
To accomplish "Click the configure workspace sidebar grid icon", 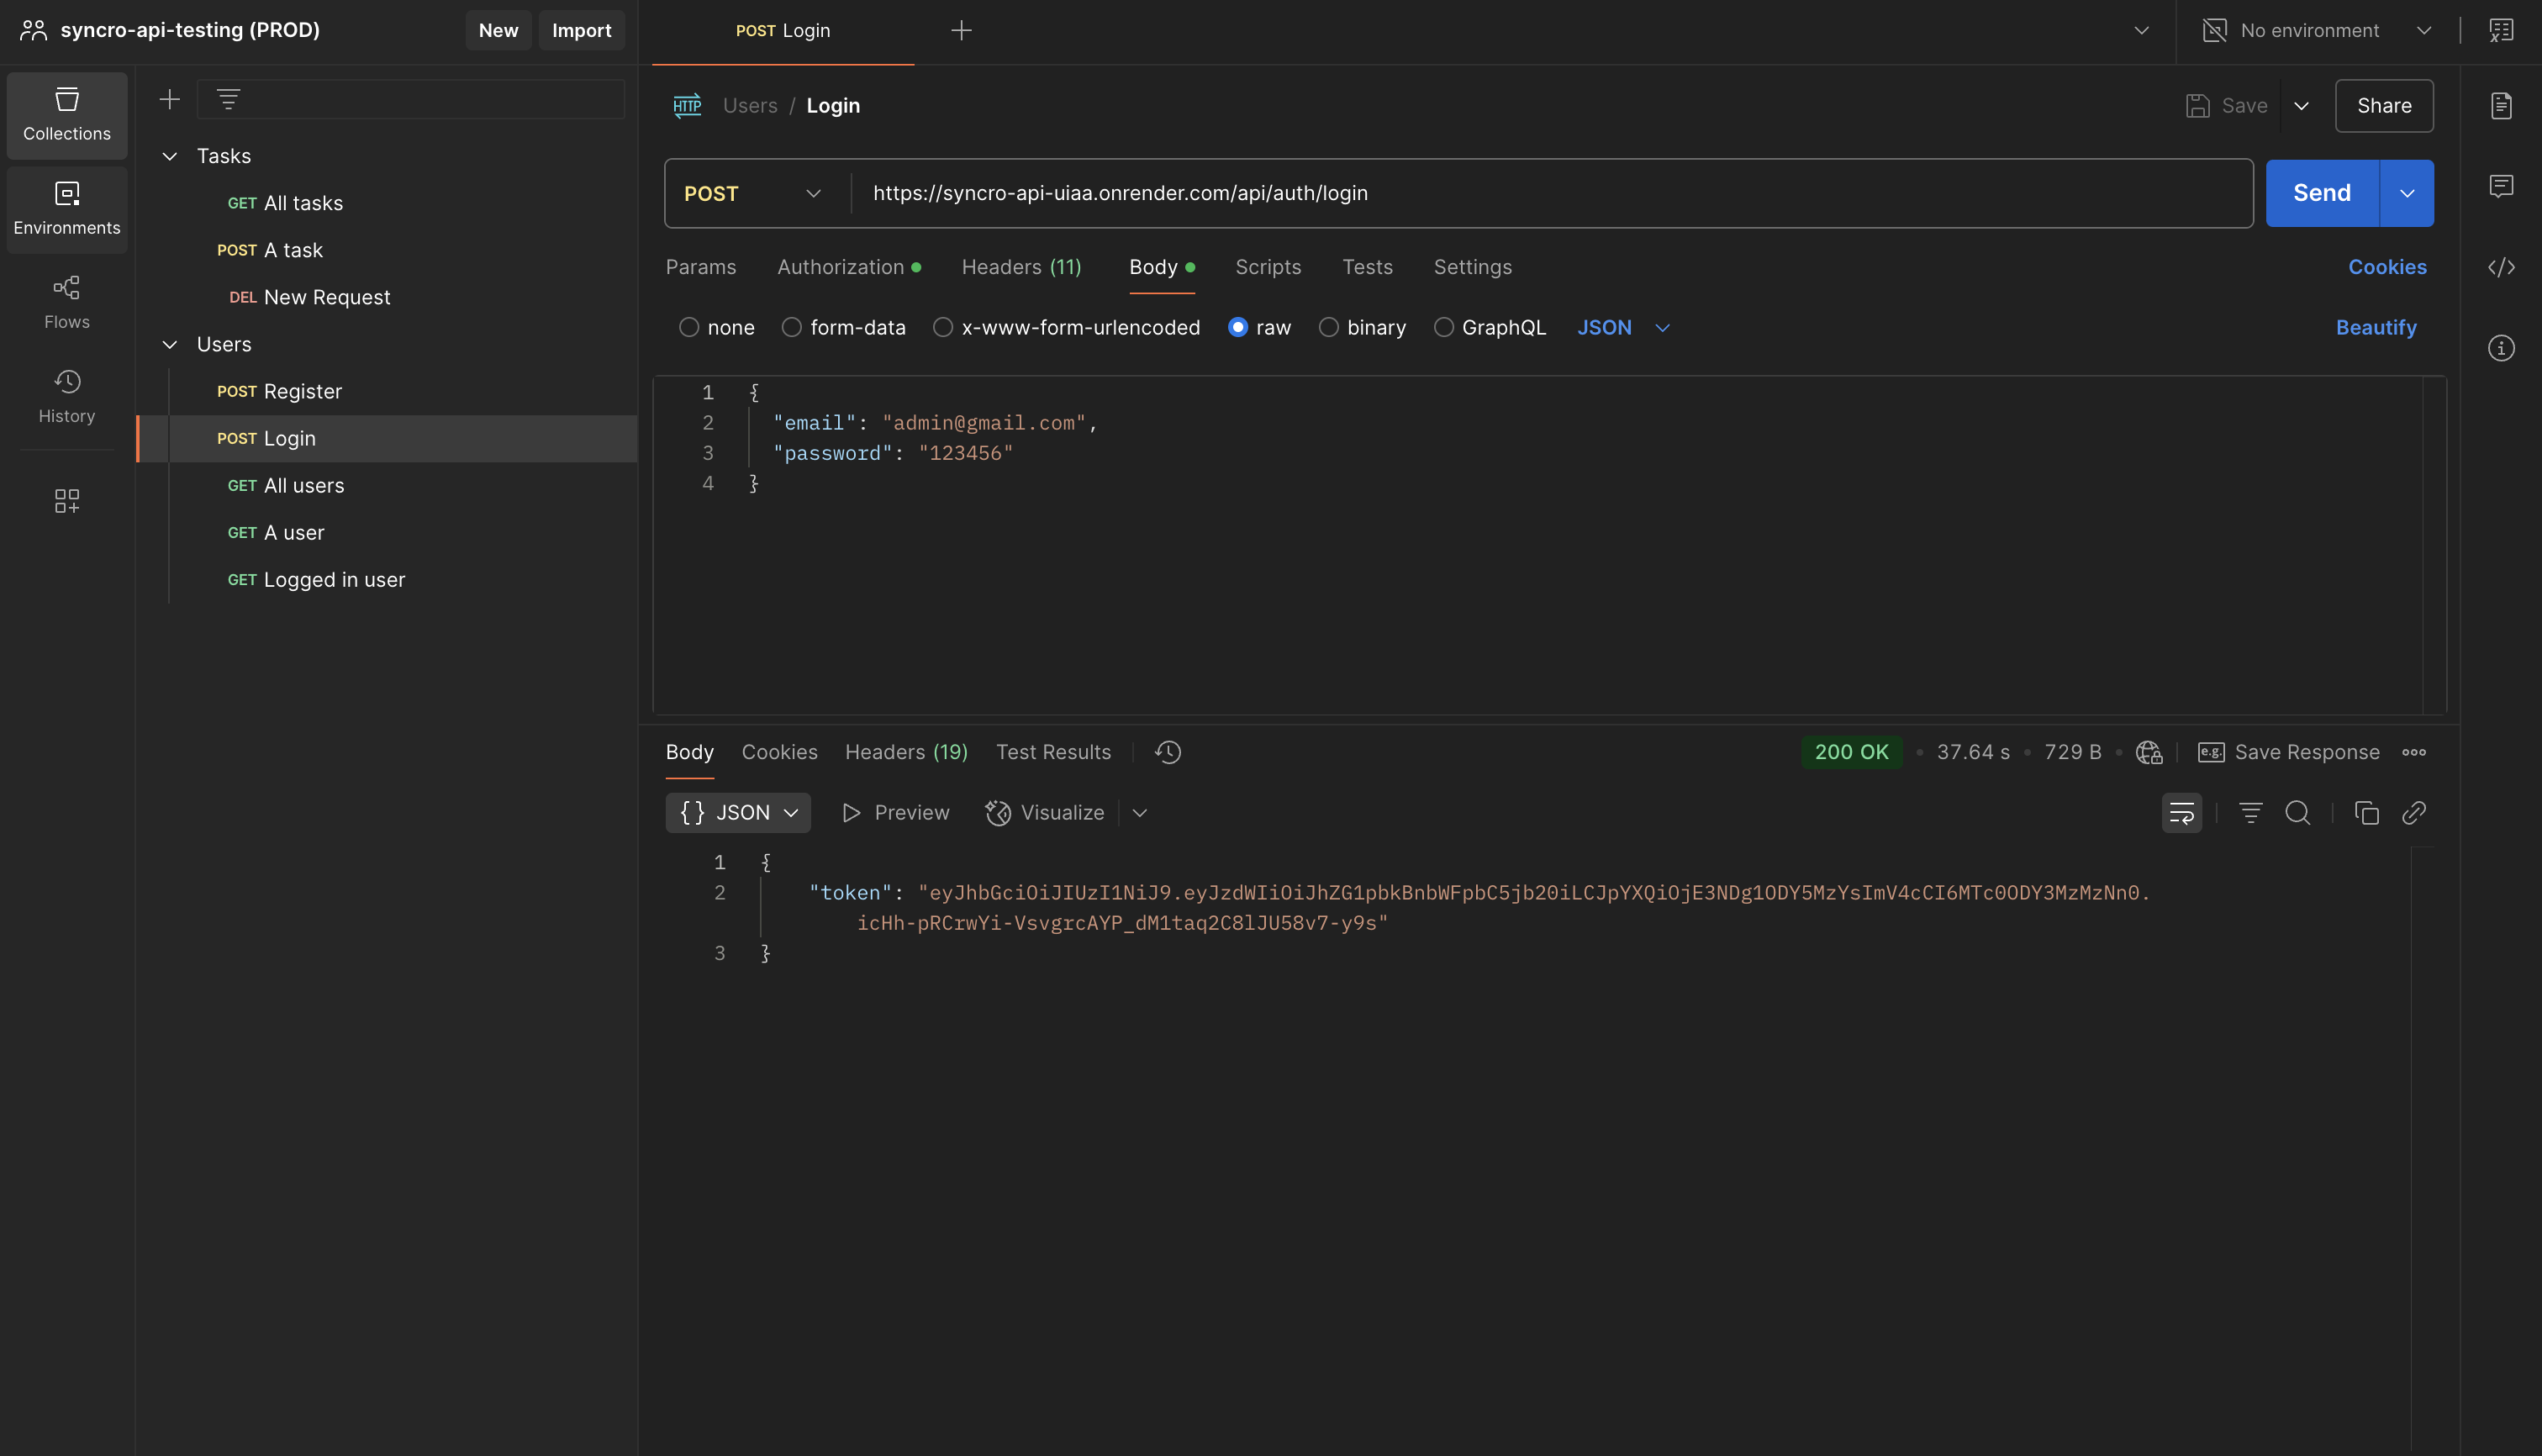I will pos(67,500).
